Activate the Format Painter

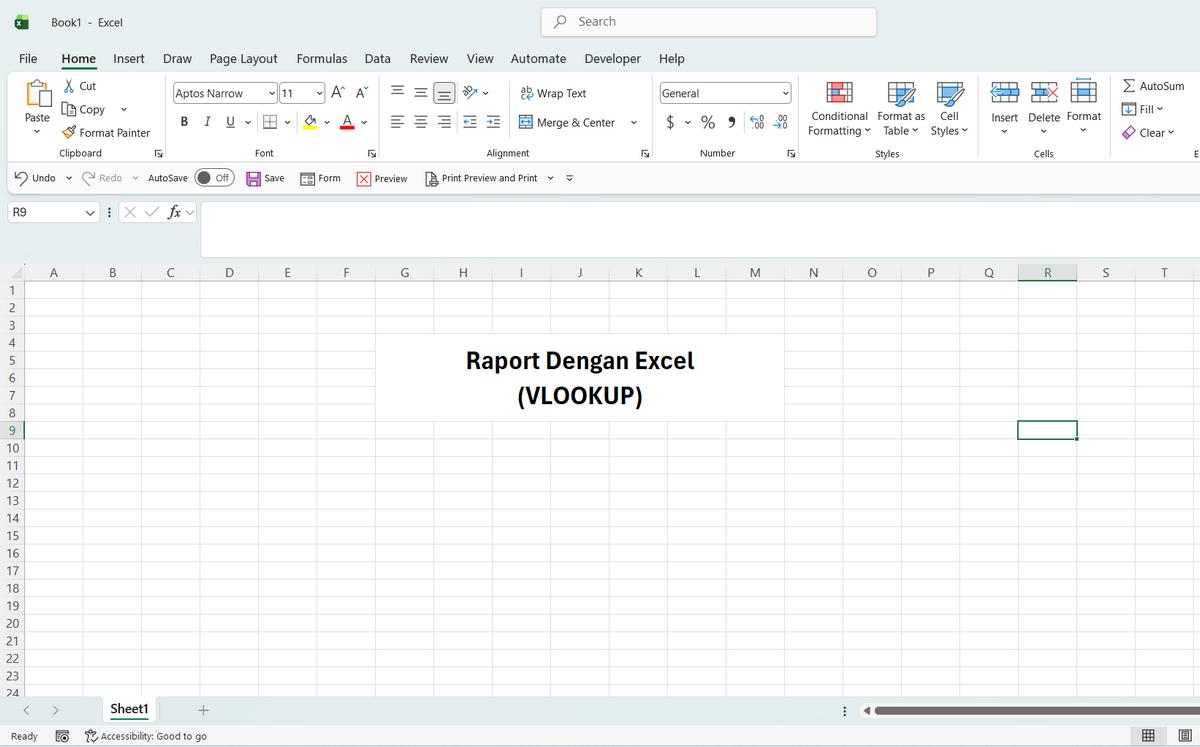107,132
